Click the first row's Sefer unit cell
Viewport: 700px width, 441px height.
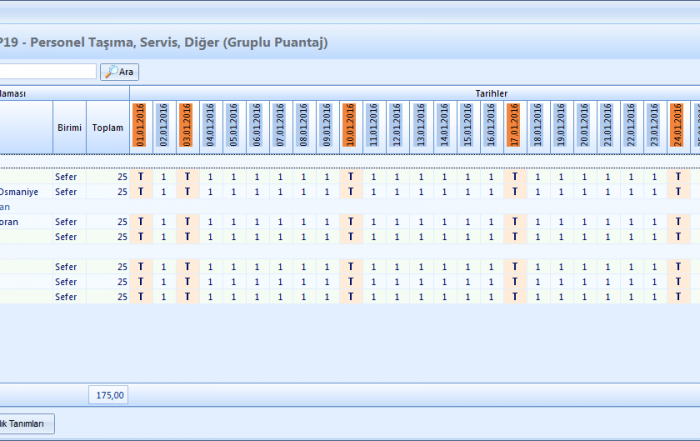[x=67, y=177]
